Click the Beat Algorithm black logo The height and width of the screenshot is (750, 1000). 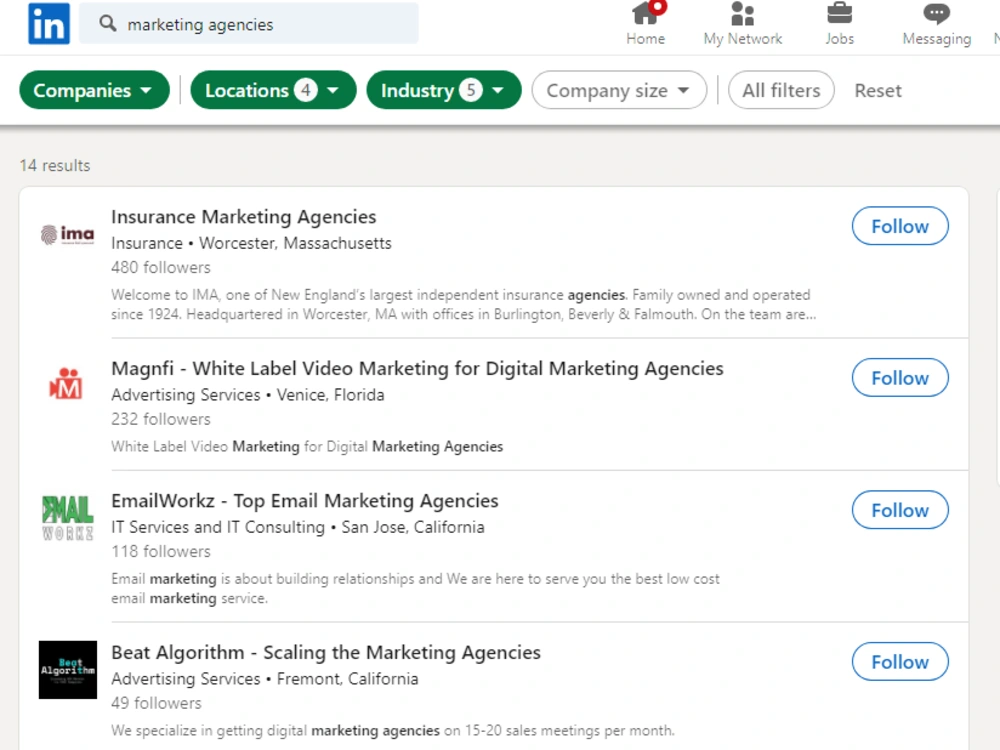coord(68,670)
